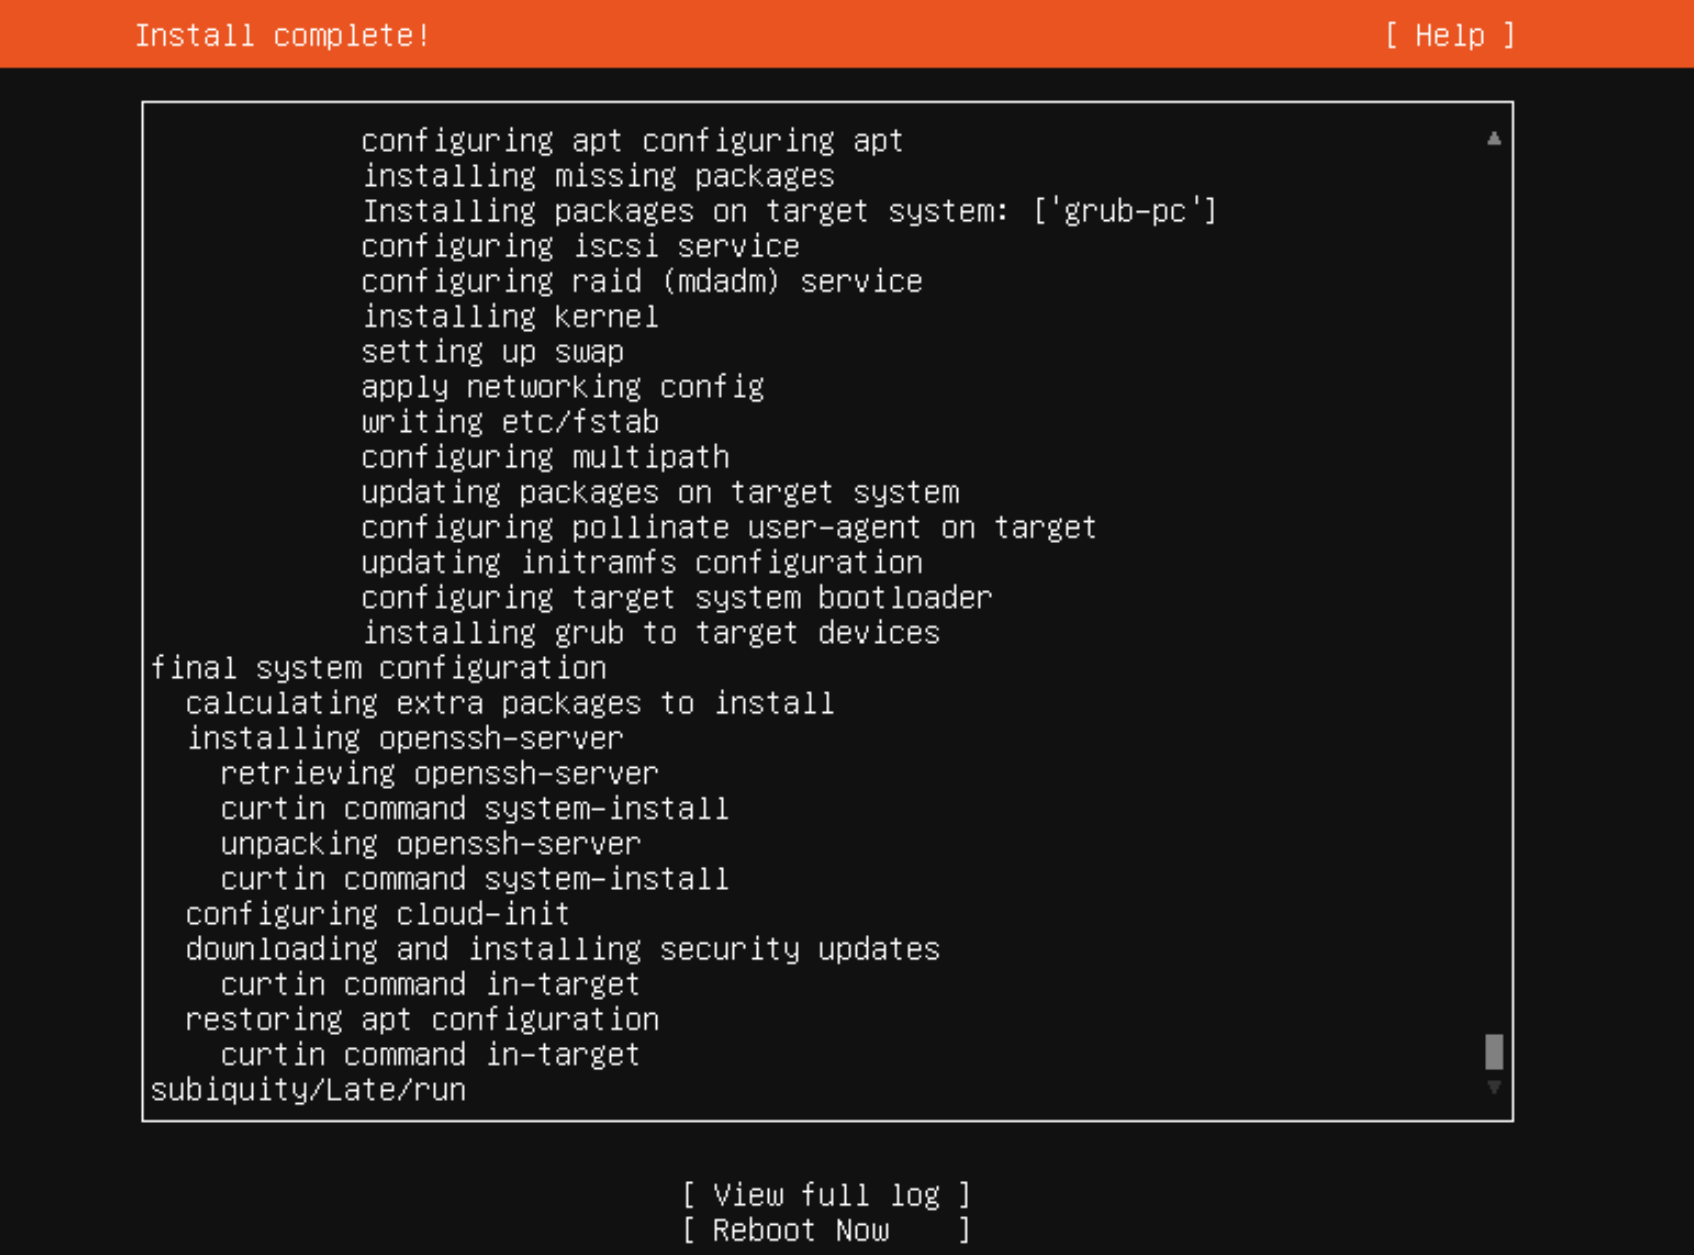Open the Help menu in header

pyautogui.click(x=1449, y=36)
